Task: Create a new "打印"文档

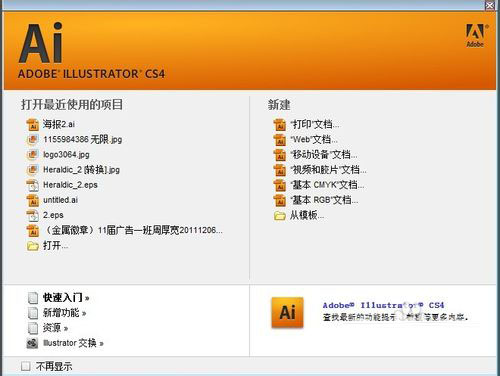Action: pyautogui.click(x=315, y=125)
